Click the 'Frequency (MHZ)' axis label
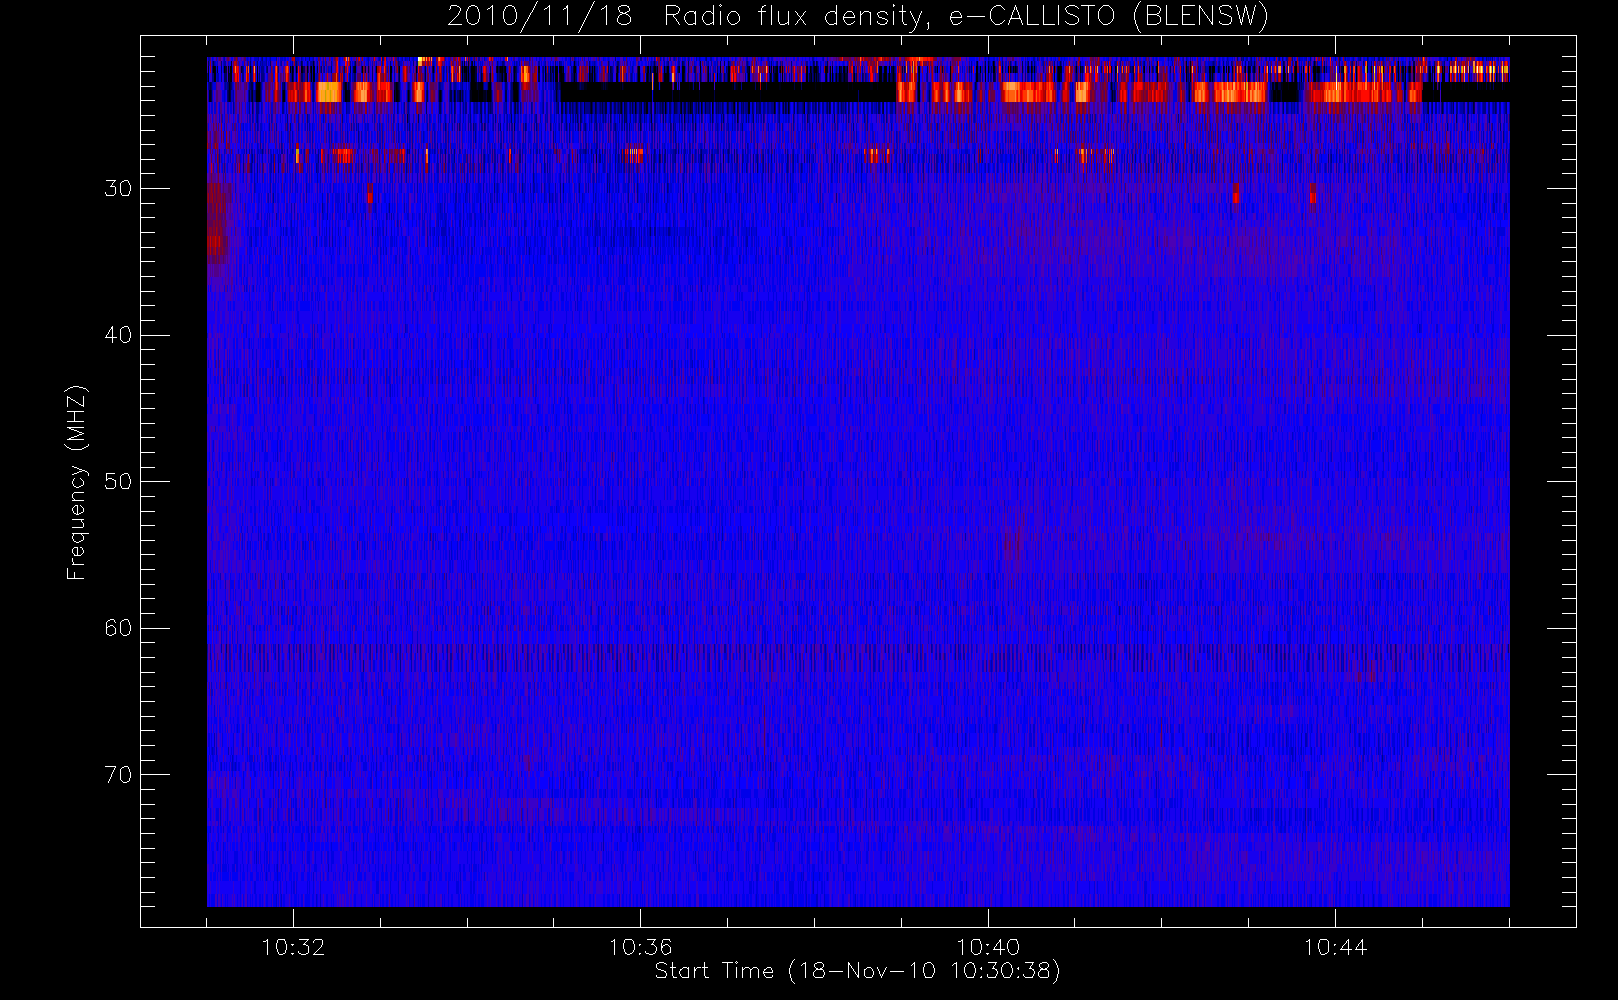Viewport: 1618px width, 1000px height. (x=77, y=483)
